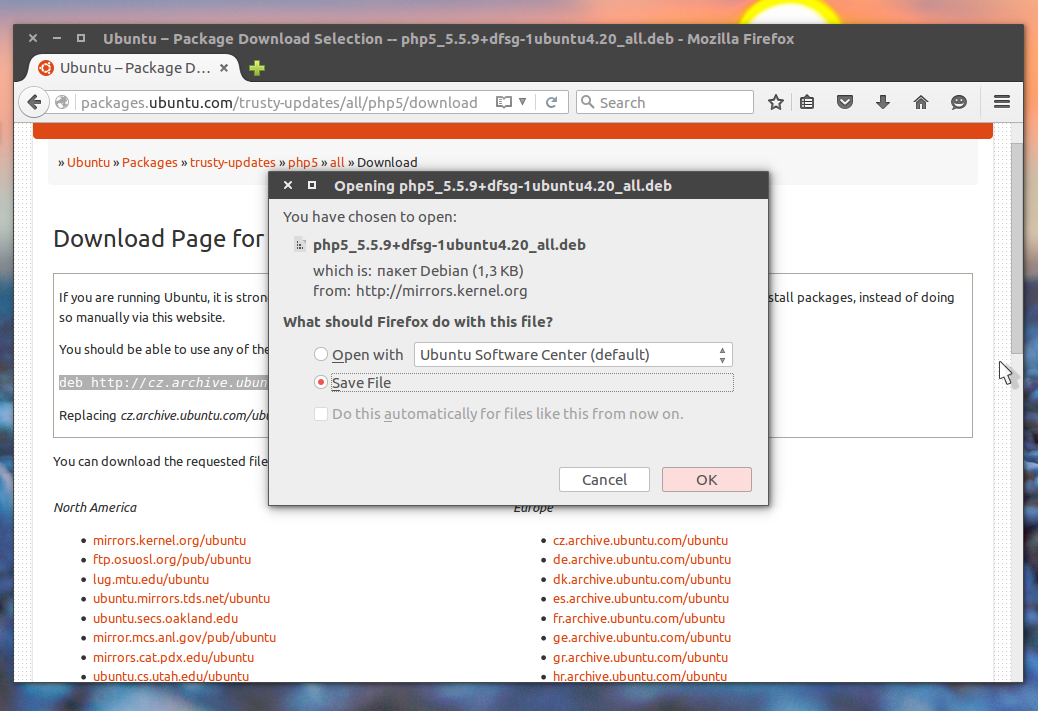
Task: Click the dialog file name php5_5.5.9+dfsg-1ubuntu4.20_all.deb
Action: tap(449, 245)
